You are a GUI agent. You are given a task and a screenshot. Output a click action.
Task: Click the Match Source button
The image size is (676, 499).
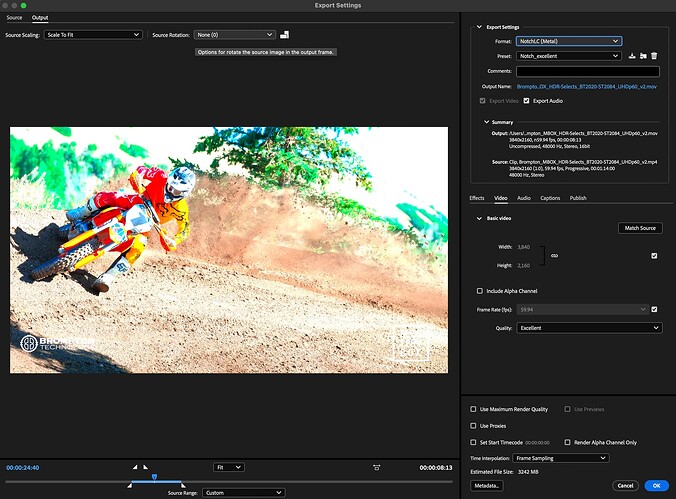pos(640,228)
